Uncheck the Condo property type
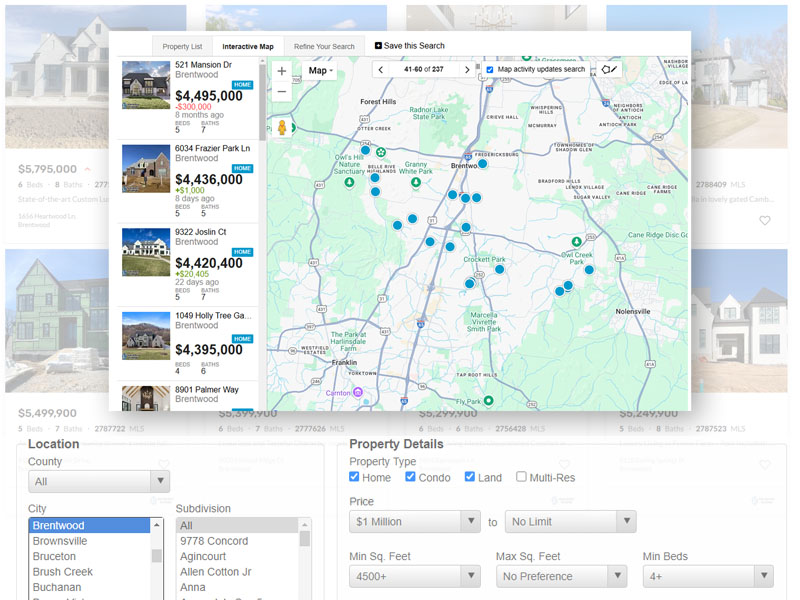Screen dimensions: 800x600 [x=410, y=477]
